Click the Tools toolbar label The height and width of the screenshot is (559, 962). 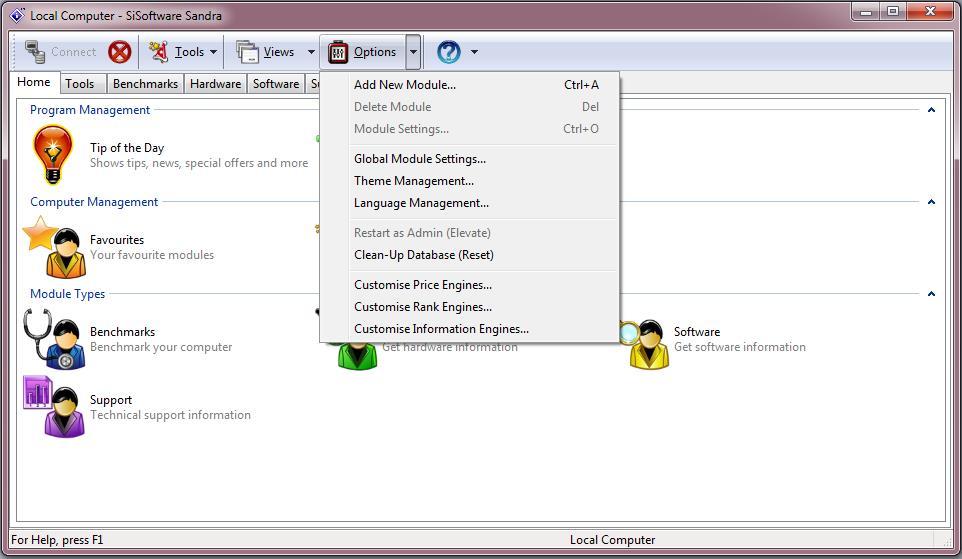(x=189, y=52)
